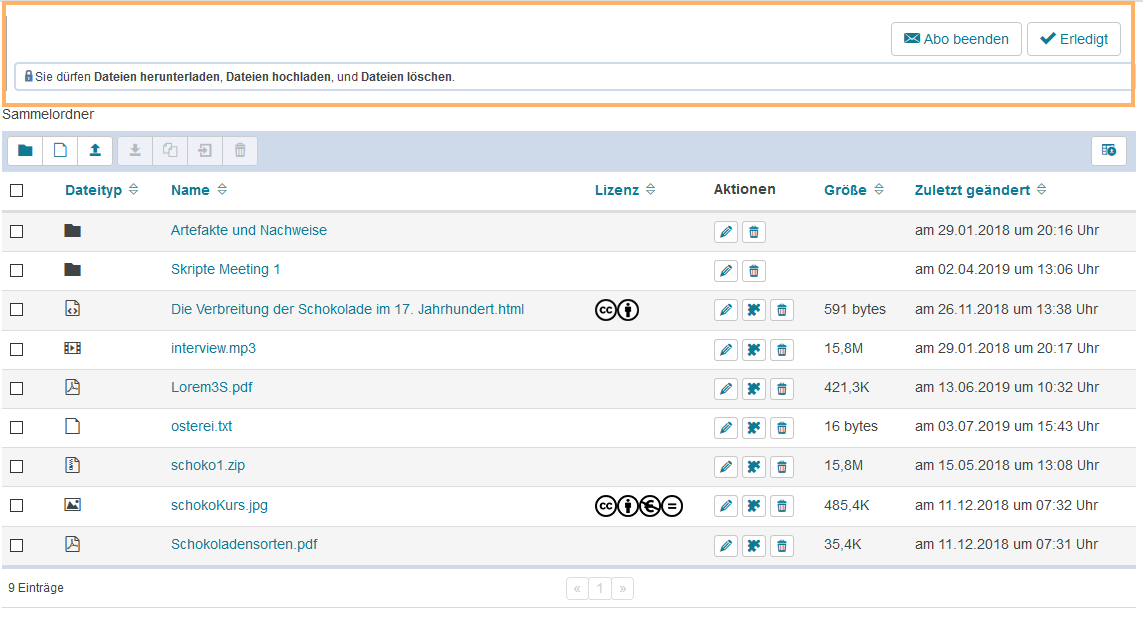Click puzzle-piece icon for Lorem3S.pdf
This screenshot has height=622, width=1143.
754,389
